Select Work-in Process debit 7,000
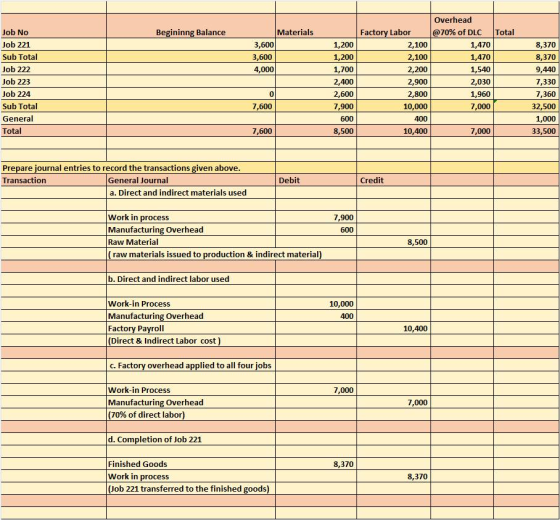 click(316, 390)
